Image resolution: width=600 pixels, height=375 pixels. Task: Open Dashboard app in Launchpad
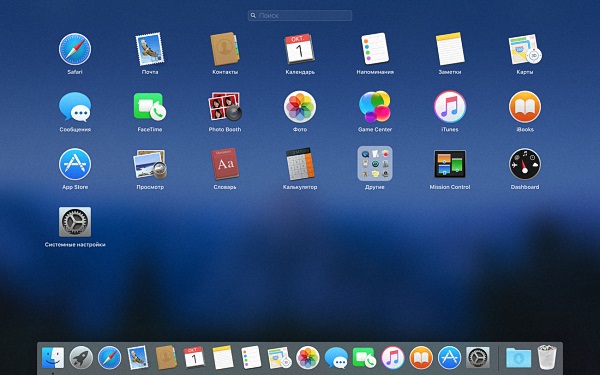point(525,164)
